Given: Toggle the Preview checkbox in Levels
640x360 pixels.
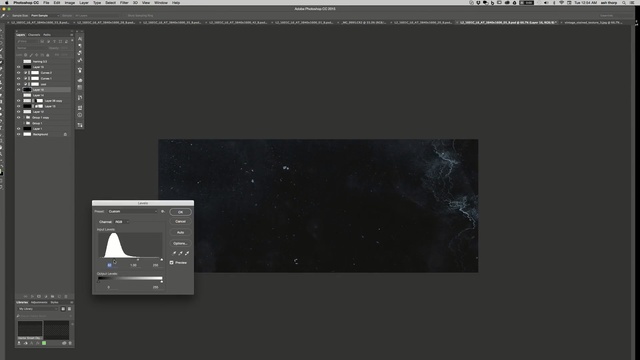Looking at the screenshot, I should (x=171, y=262).
